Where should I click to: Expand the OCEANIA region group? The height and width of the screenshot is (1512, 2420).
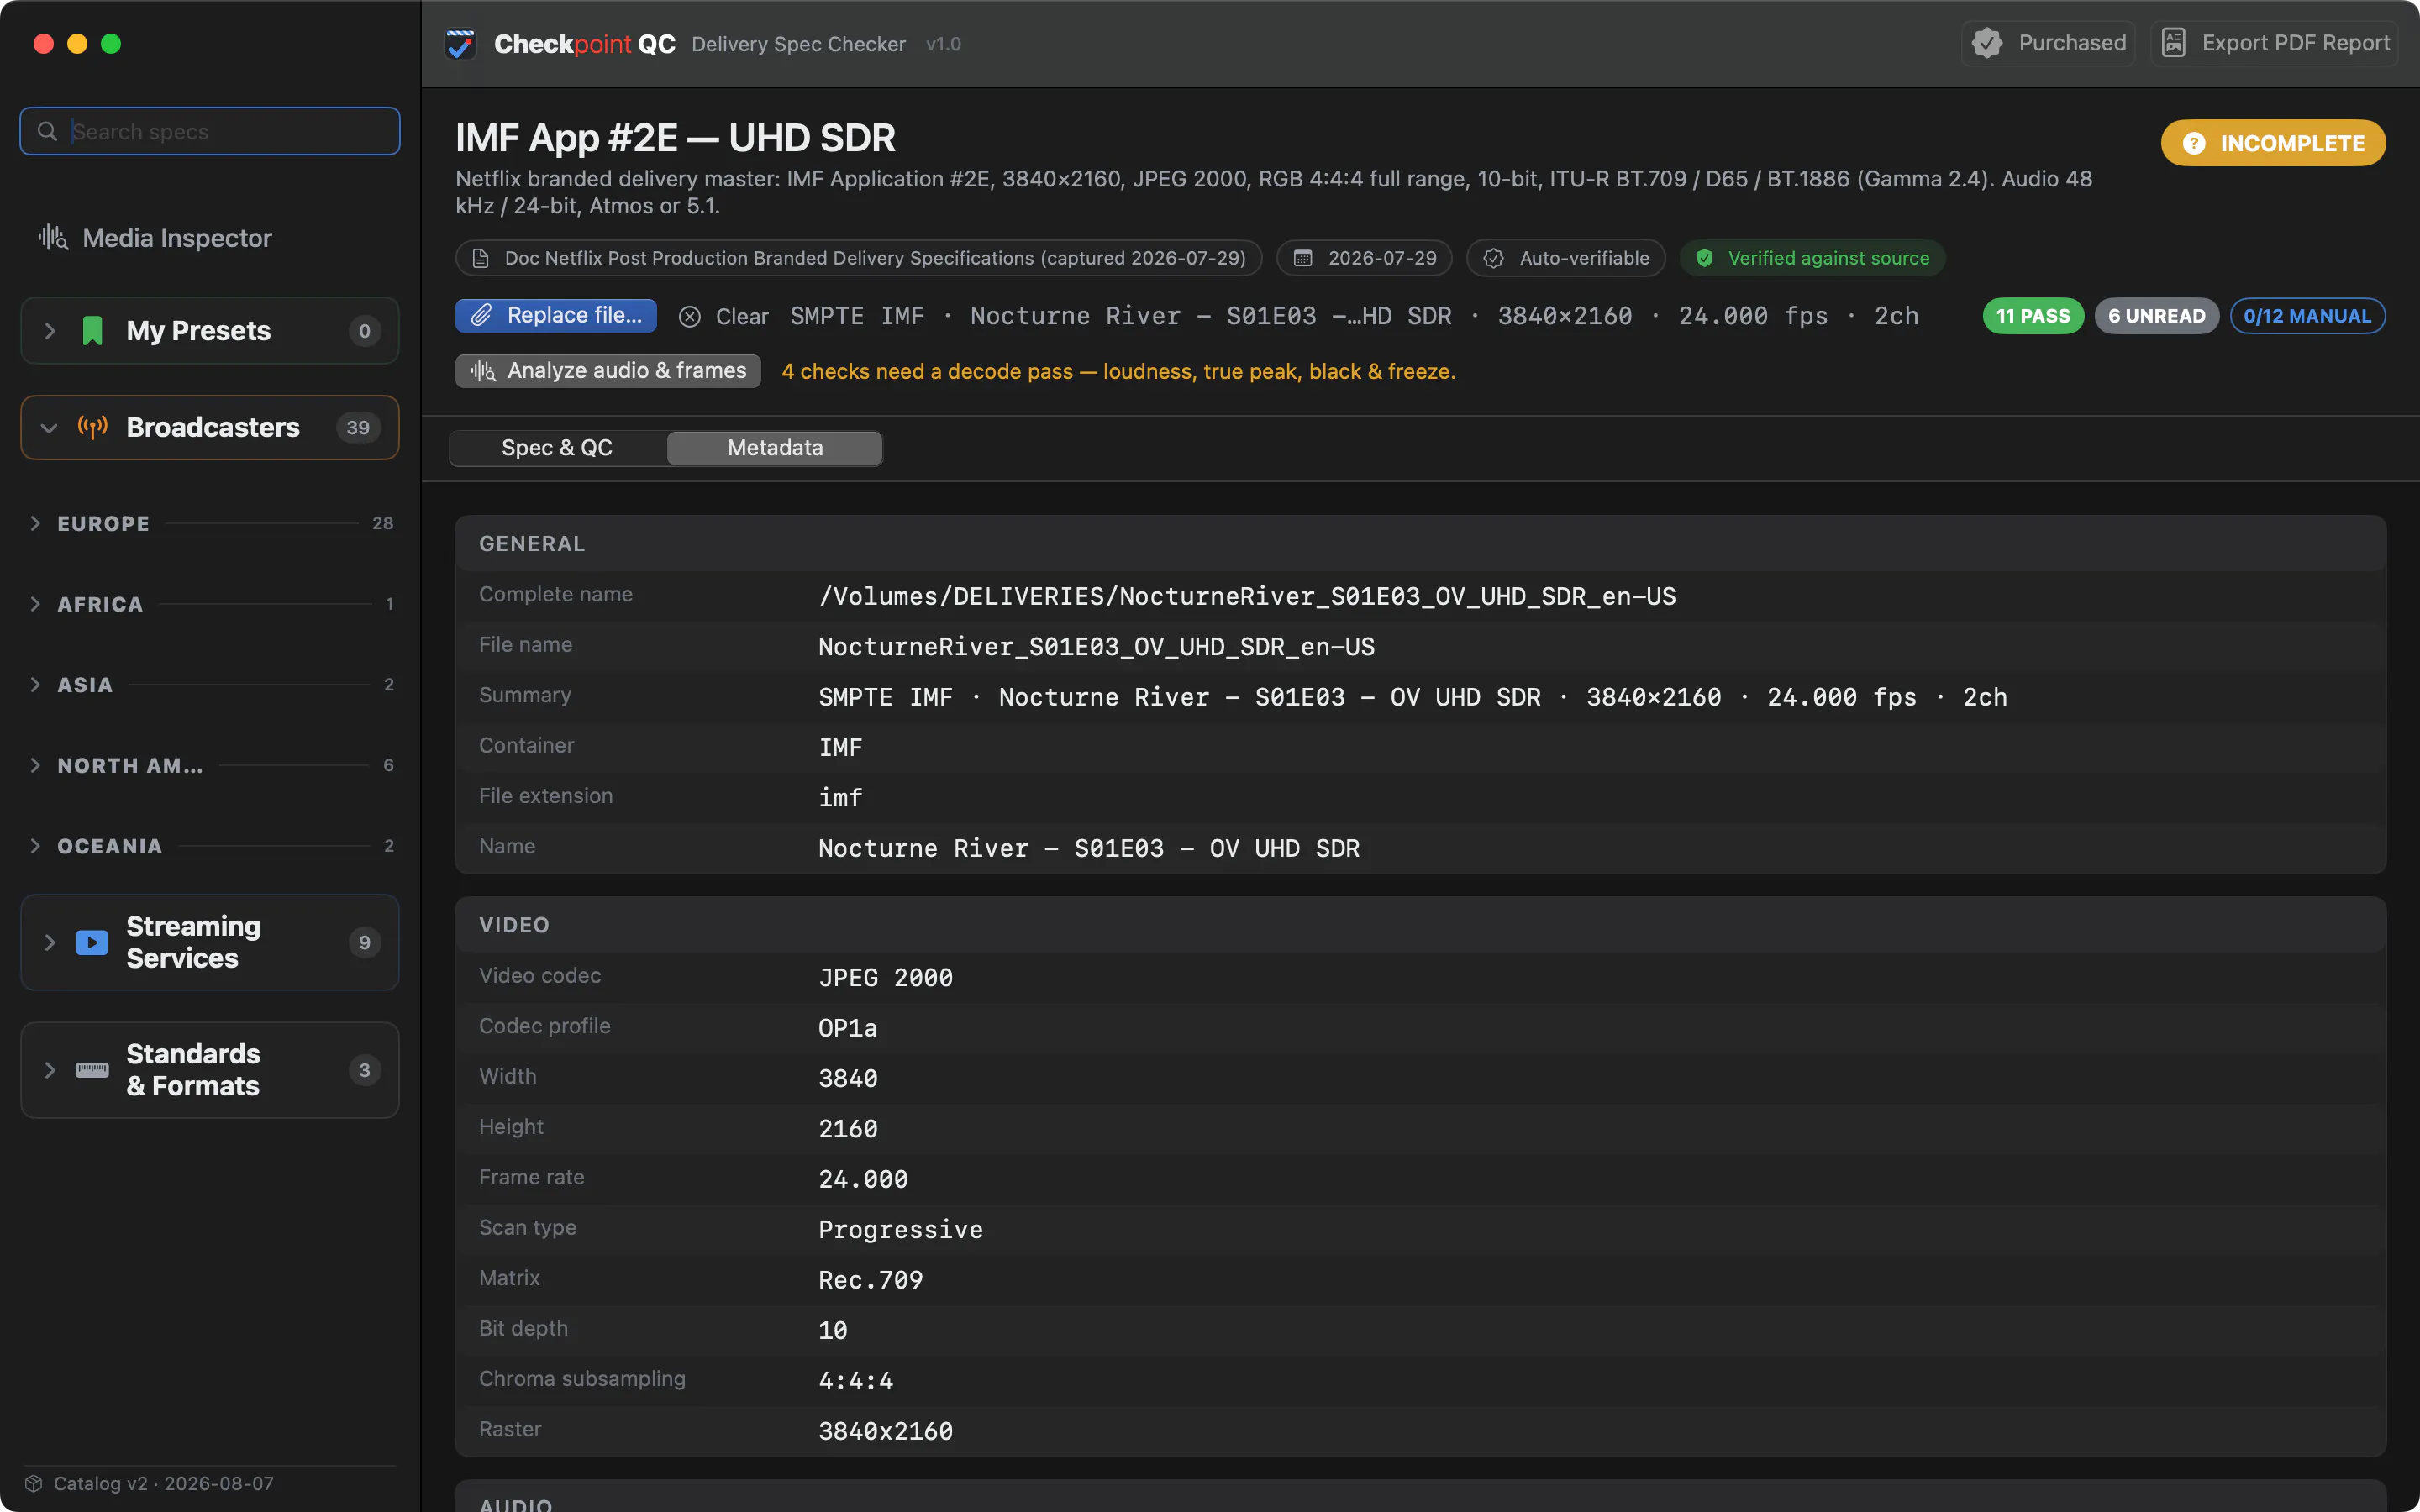click(36, 846)
